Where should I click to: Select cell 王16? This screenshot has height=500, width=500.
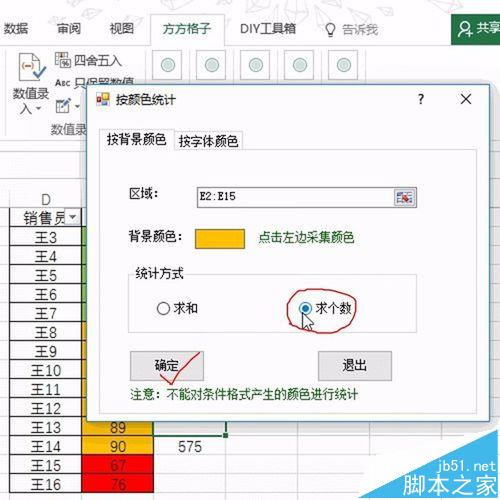tap(46, 483)
